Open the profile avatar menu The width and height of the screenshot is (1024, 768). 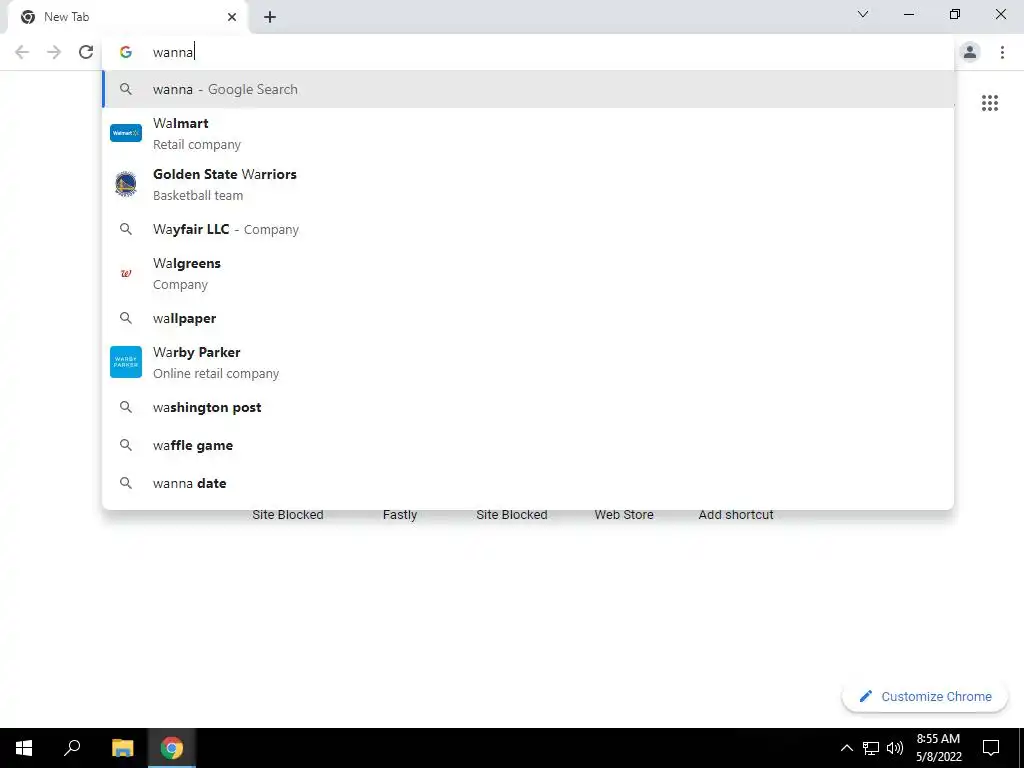point(970,52)
